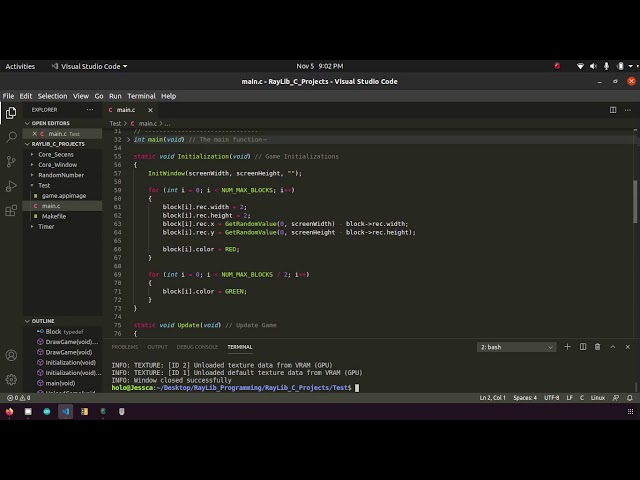Viewport: 640px width, 480px height.
Task: Open the Terminal menu
Action: point(141,96)
